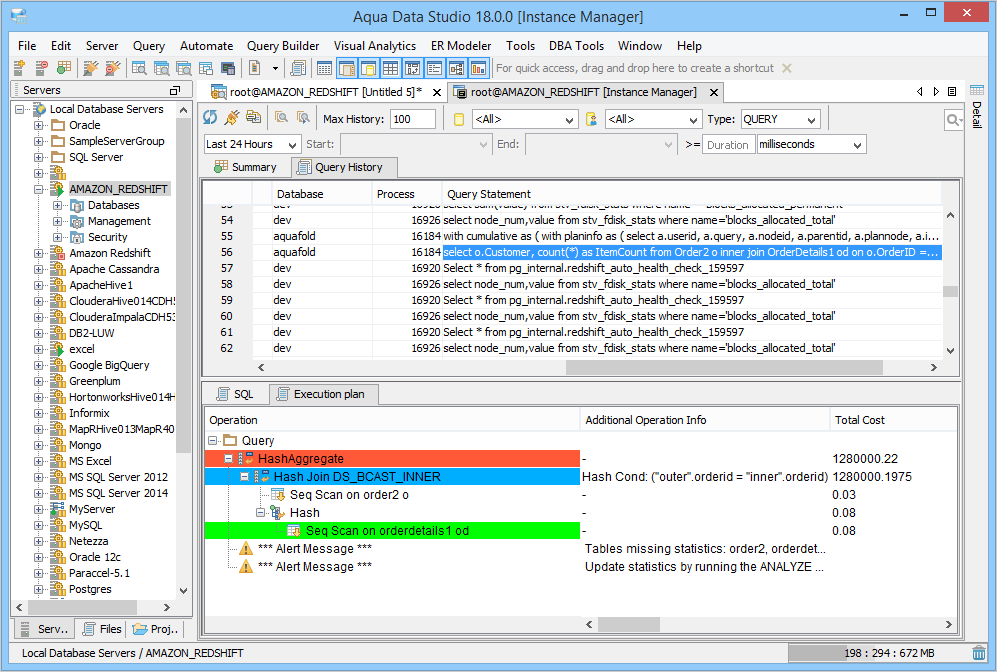The image size is (997, 672).
Task: Click the reconnect plug icon in Instance Manager
Action: point(232,118)
